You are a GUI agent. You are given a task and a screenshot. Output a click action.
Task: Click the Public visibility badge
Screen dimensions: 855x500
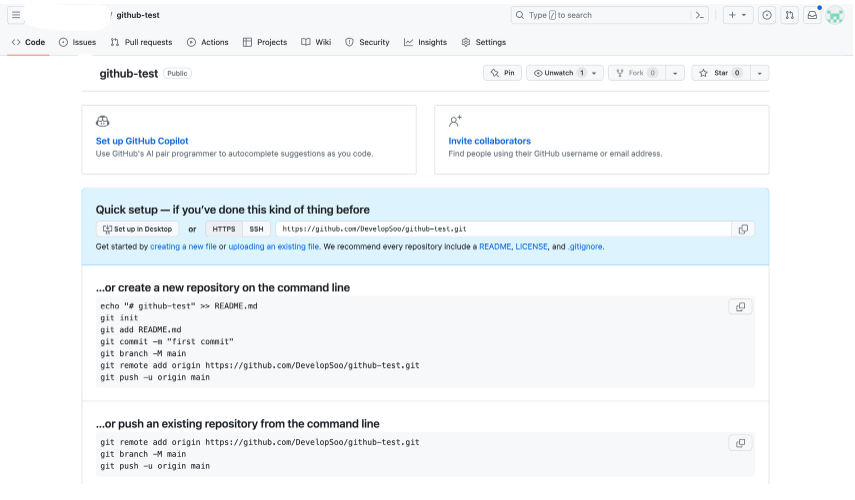point(177,73)
